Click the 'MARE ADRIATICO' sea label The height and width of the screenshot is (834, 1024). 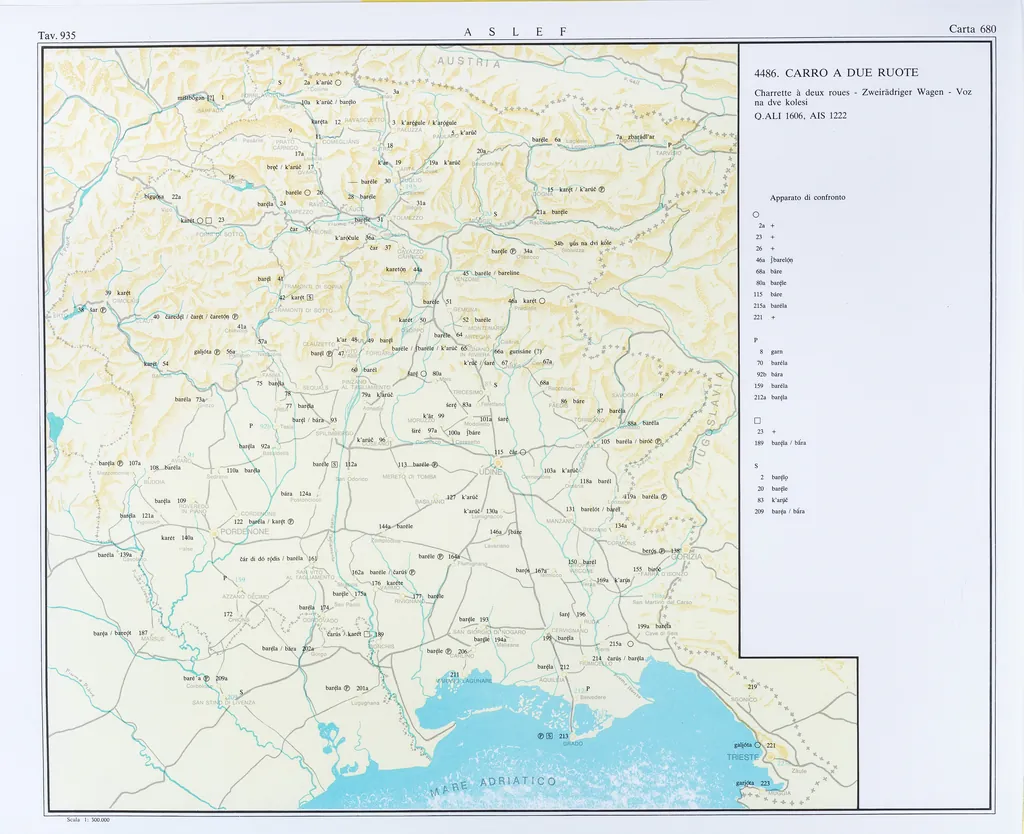pyautogui.click(x=493, y=785)
